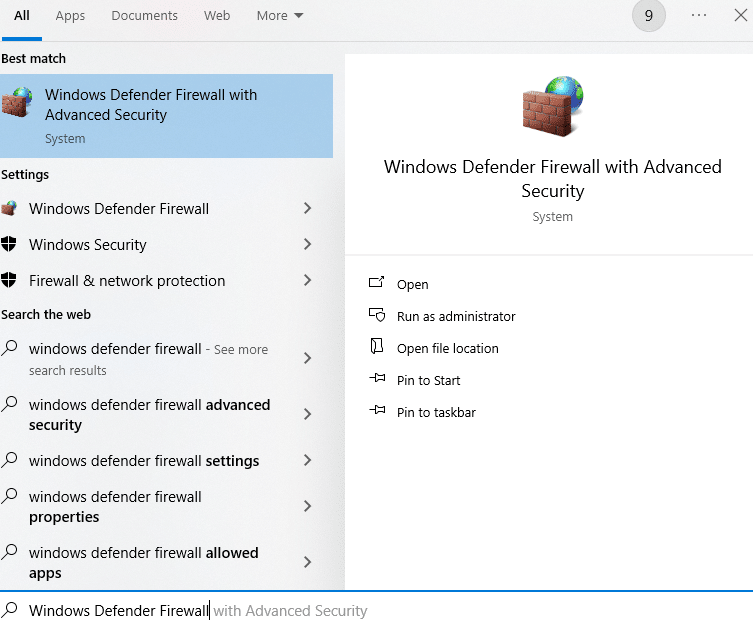Open the firewall brick icon in Best match
This screenshot has width=753, height=625.
coord(17,102)
